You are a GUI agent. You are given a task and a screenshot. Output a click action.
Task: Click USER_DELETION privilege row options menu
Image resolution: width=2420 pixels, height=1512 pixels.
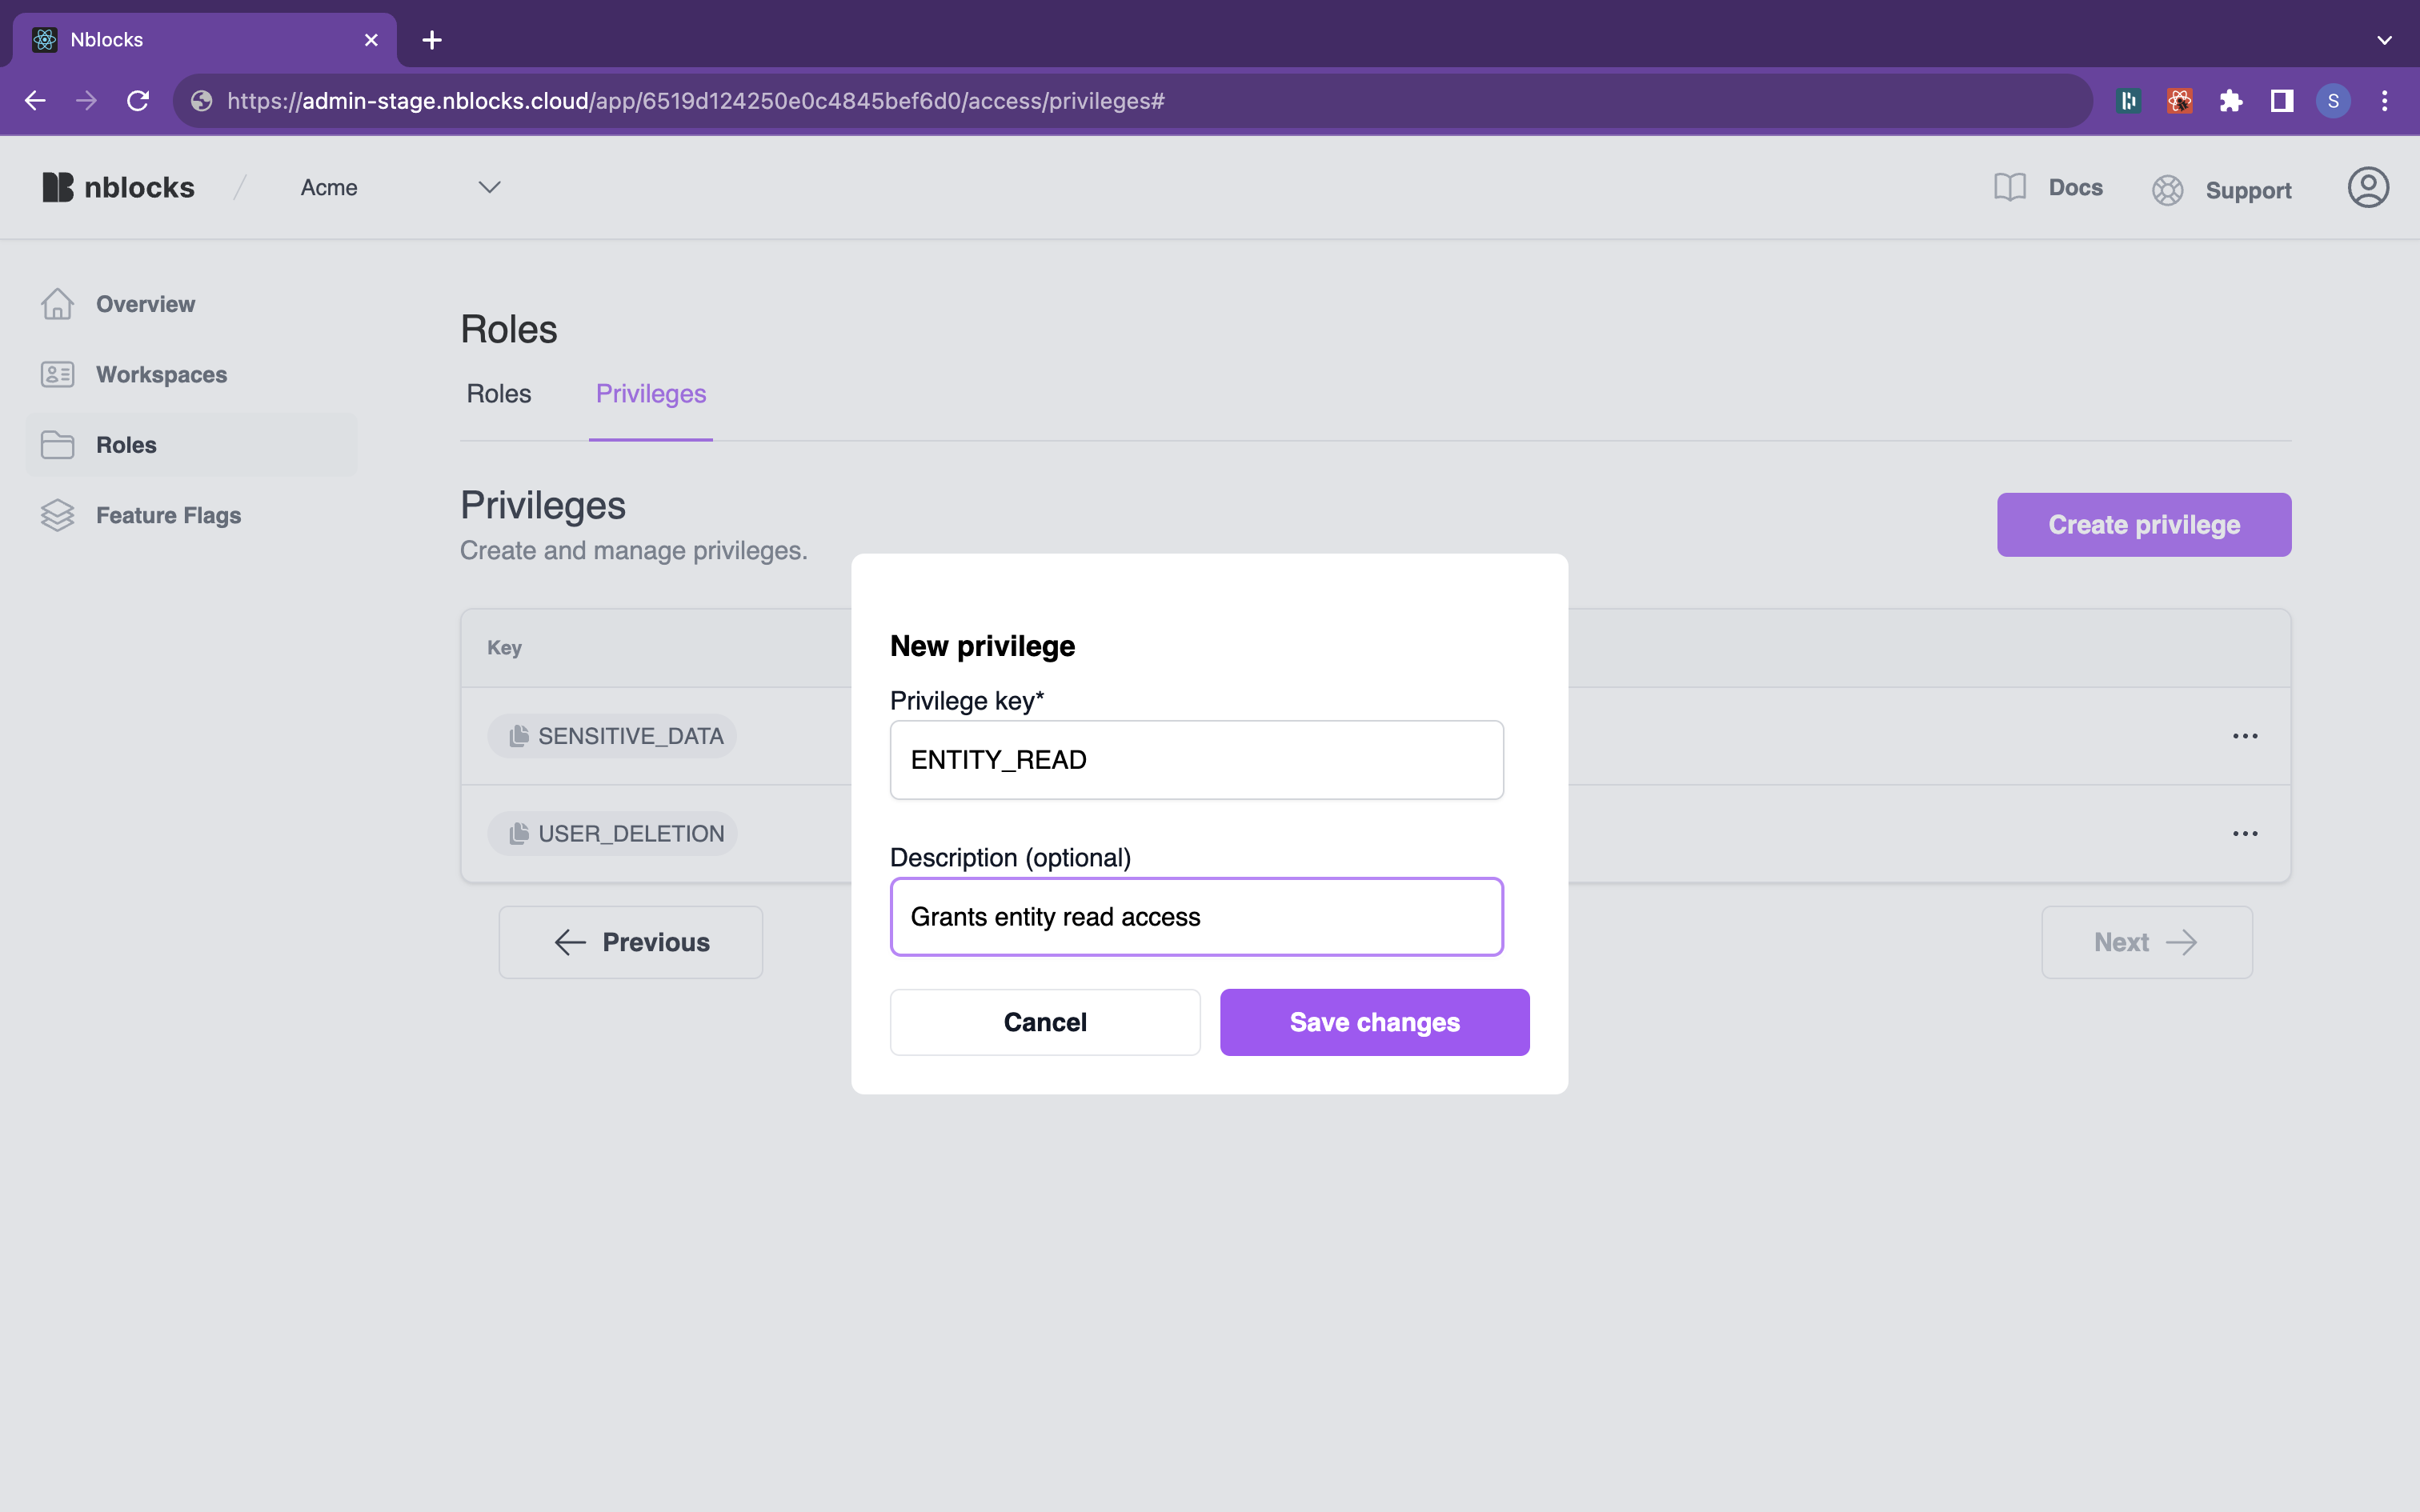click(x=2246, y=833)
